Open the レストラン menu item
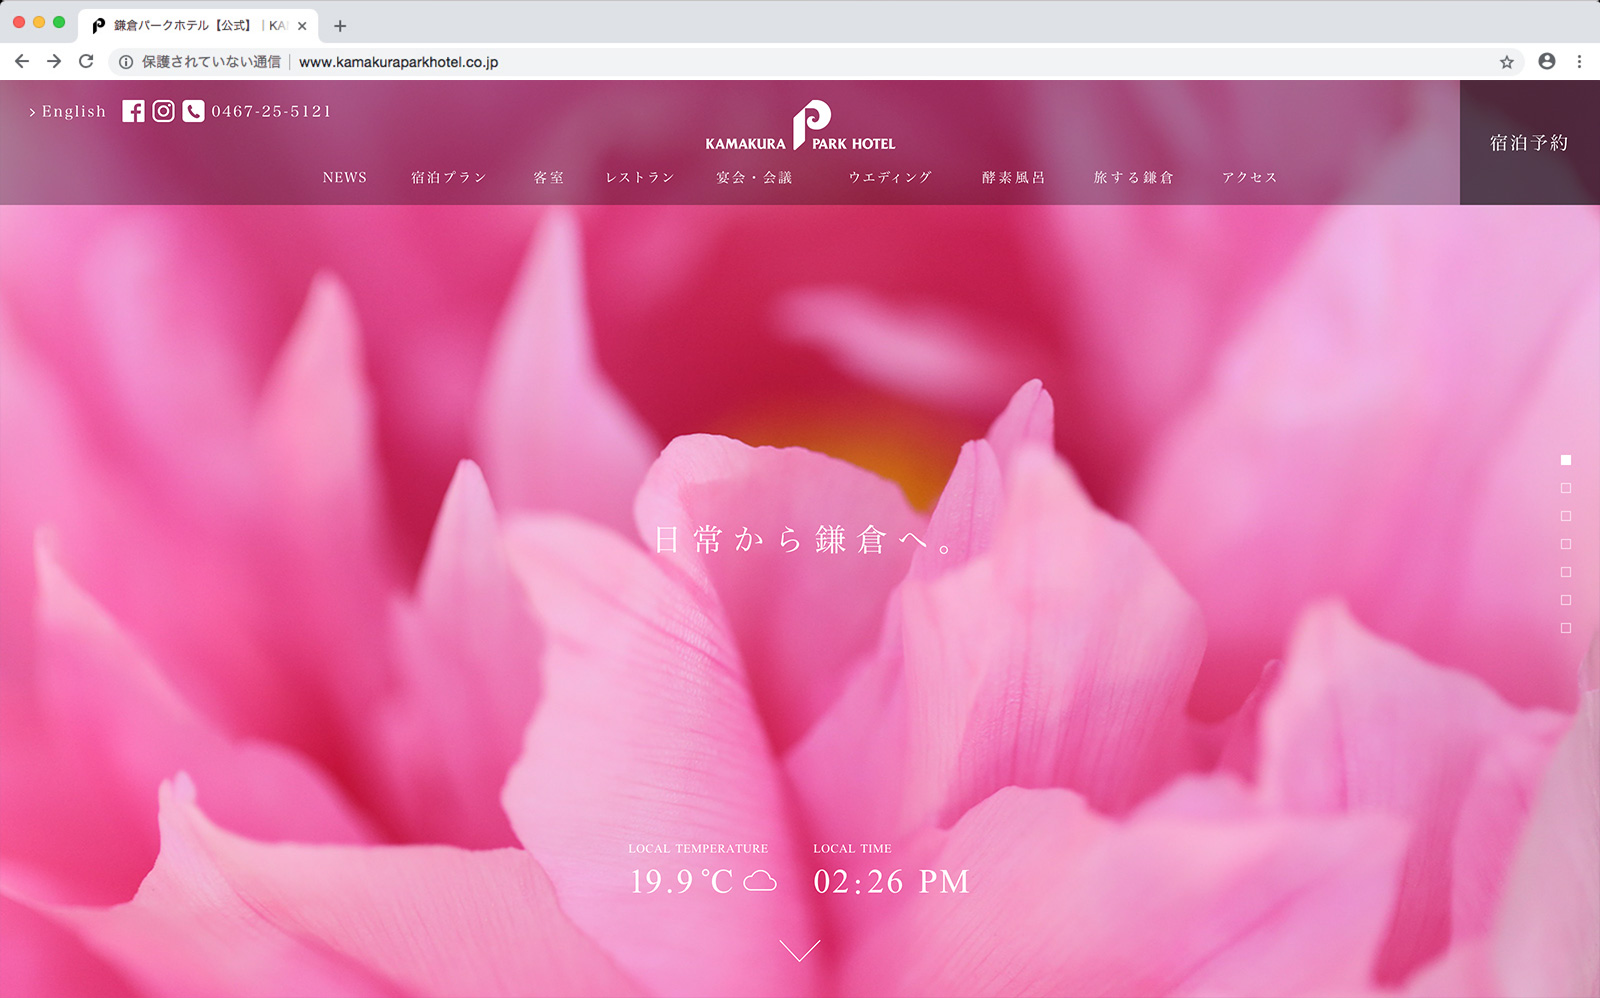This screenshot has width=1600, height=998. point(640,177)
